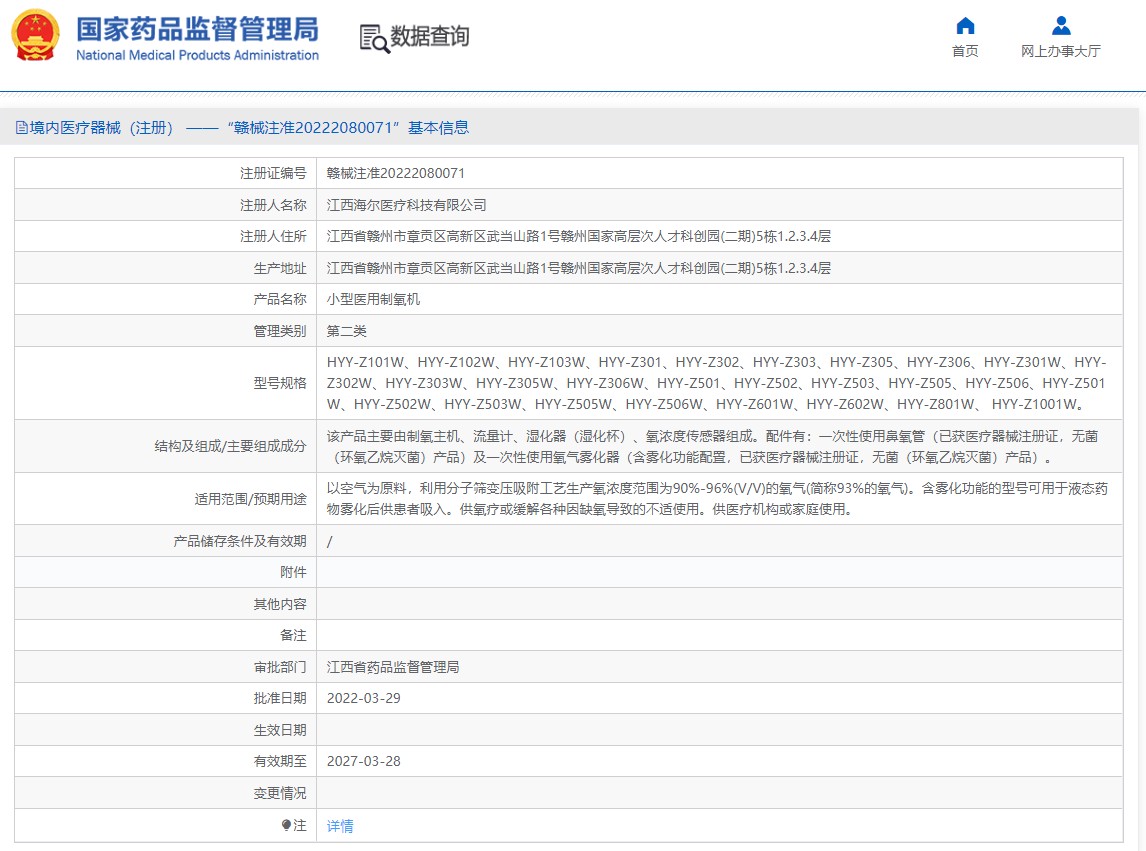Click the 有效期至 label
This screenshot has width=1146, height=851.
point(280,761)
